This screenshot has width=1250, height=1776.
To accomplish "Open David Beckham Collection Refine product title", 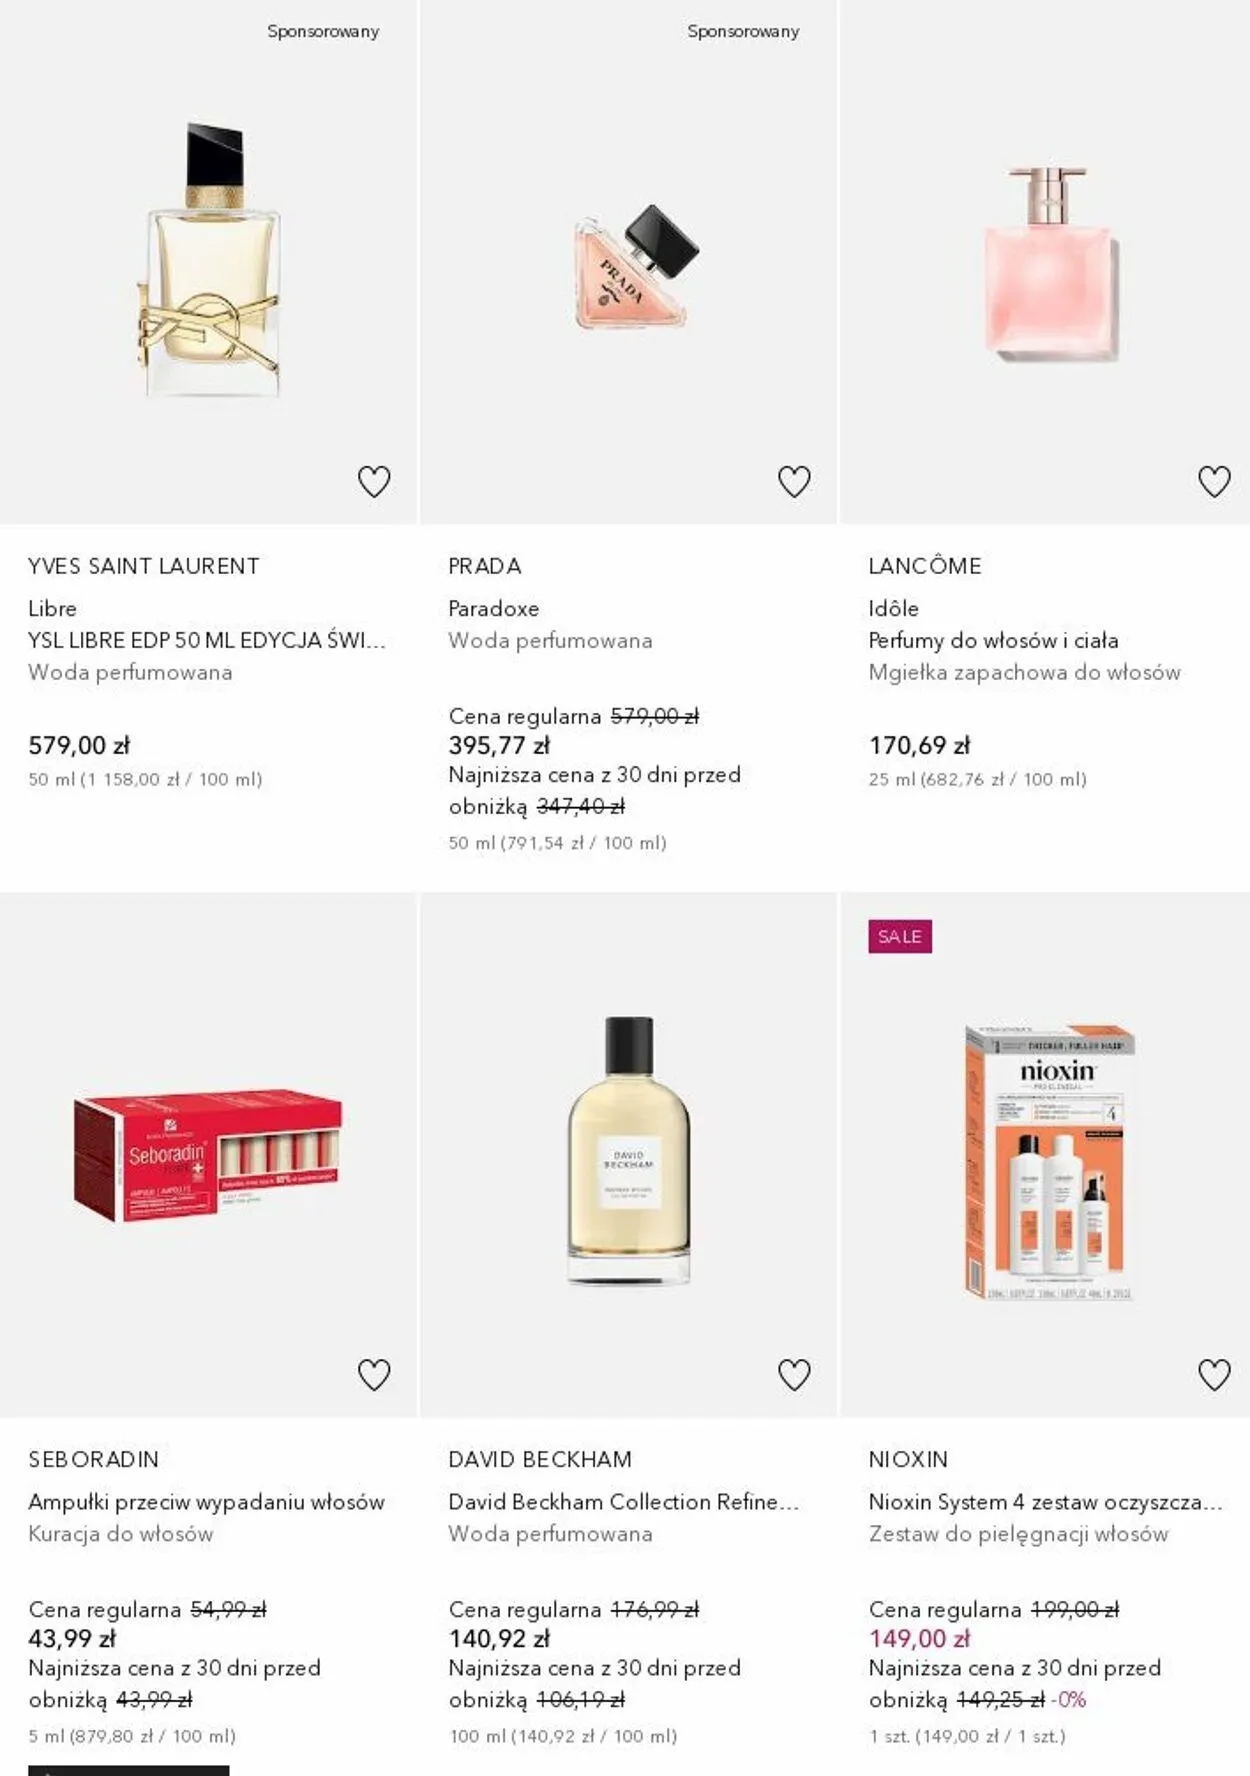I will (x=624, y=1502).
